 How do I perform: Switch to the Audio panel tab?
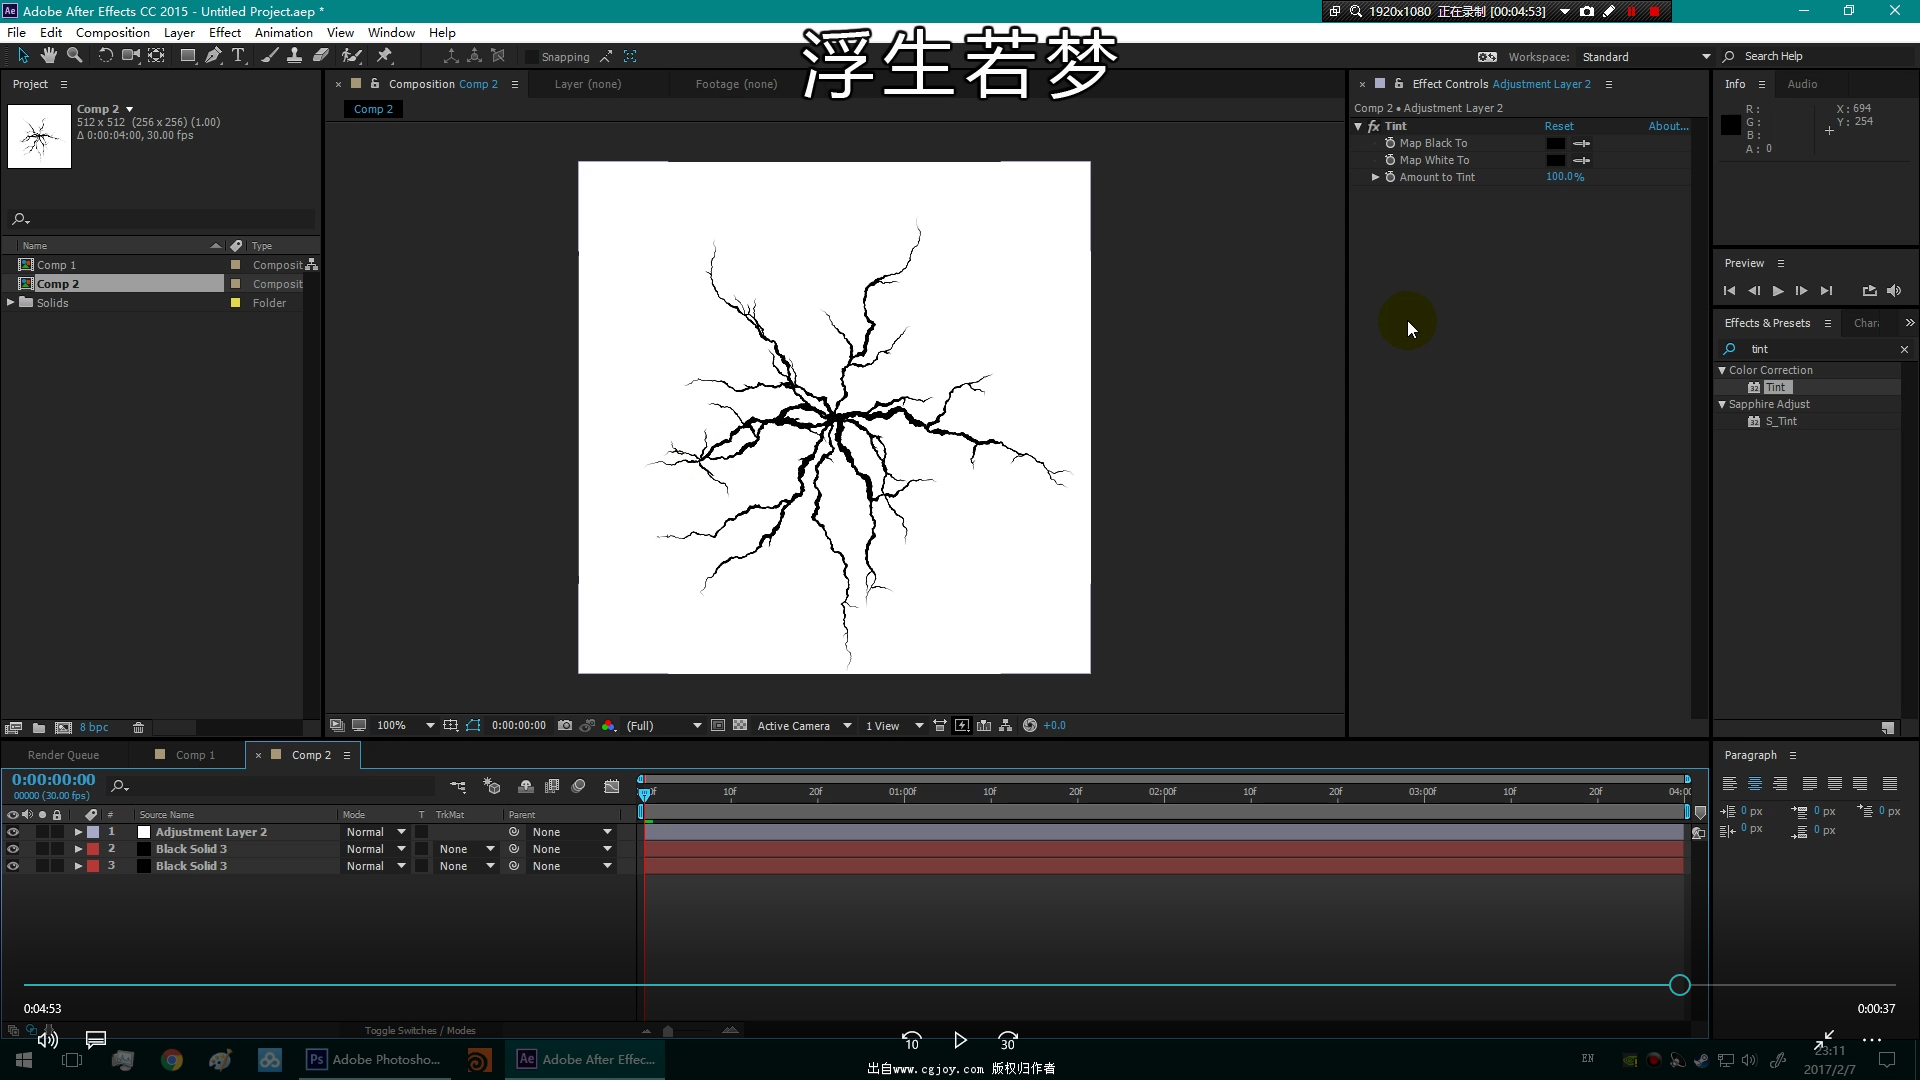click(x=1802, y=84)
